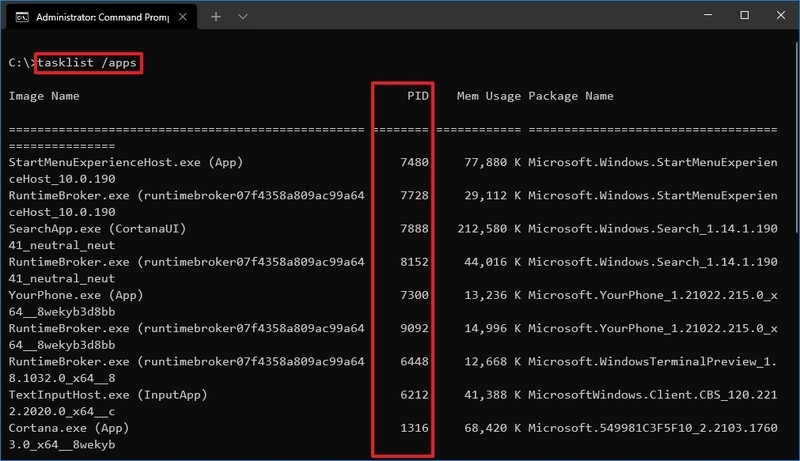Viewport: 800px width, 461px height.
Task: Click PID value 6212
Action: coord(414,394)
